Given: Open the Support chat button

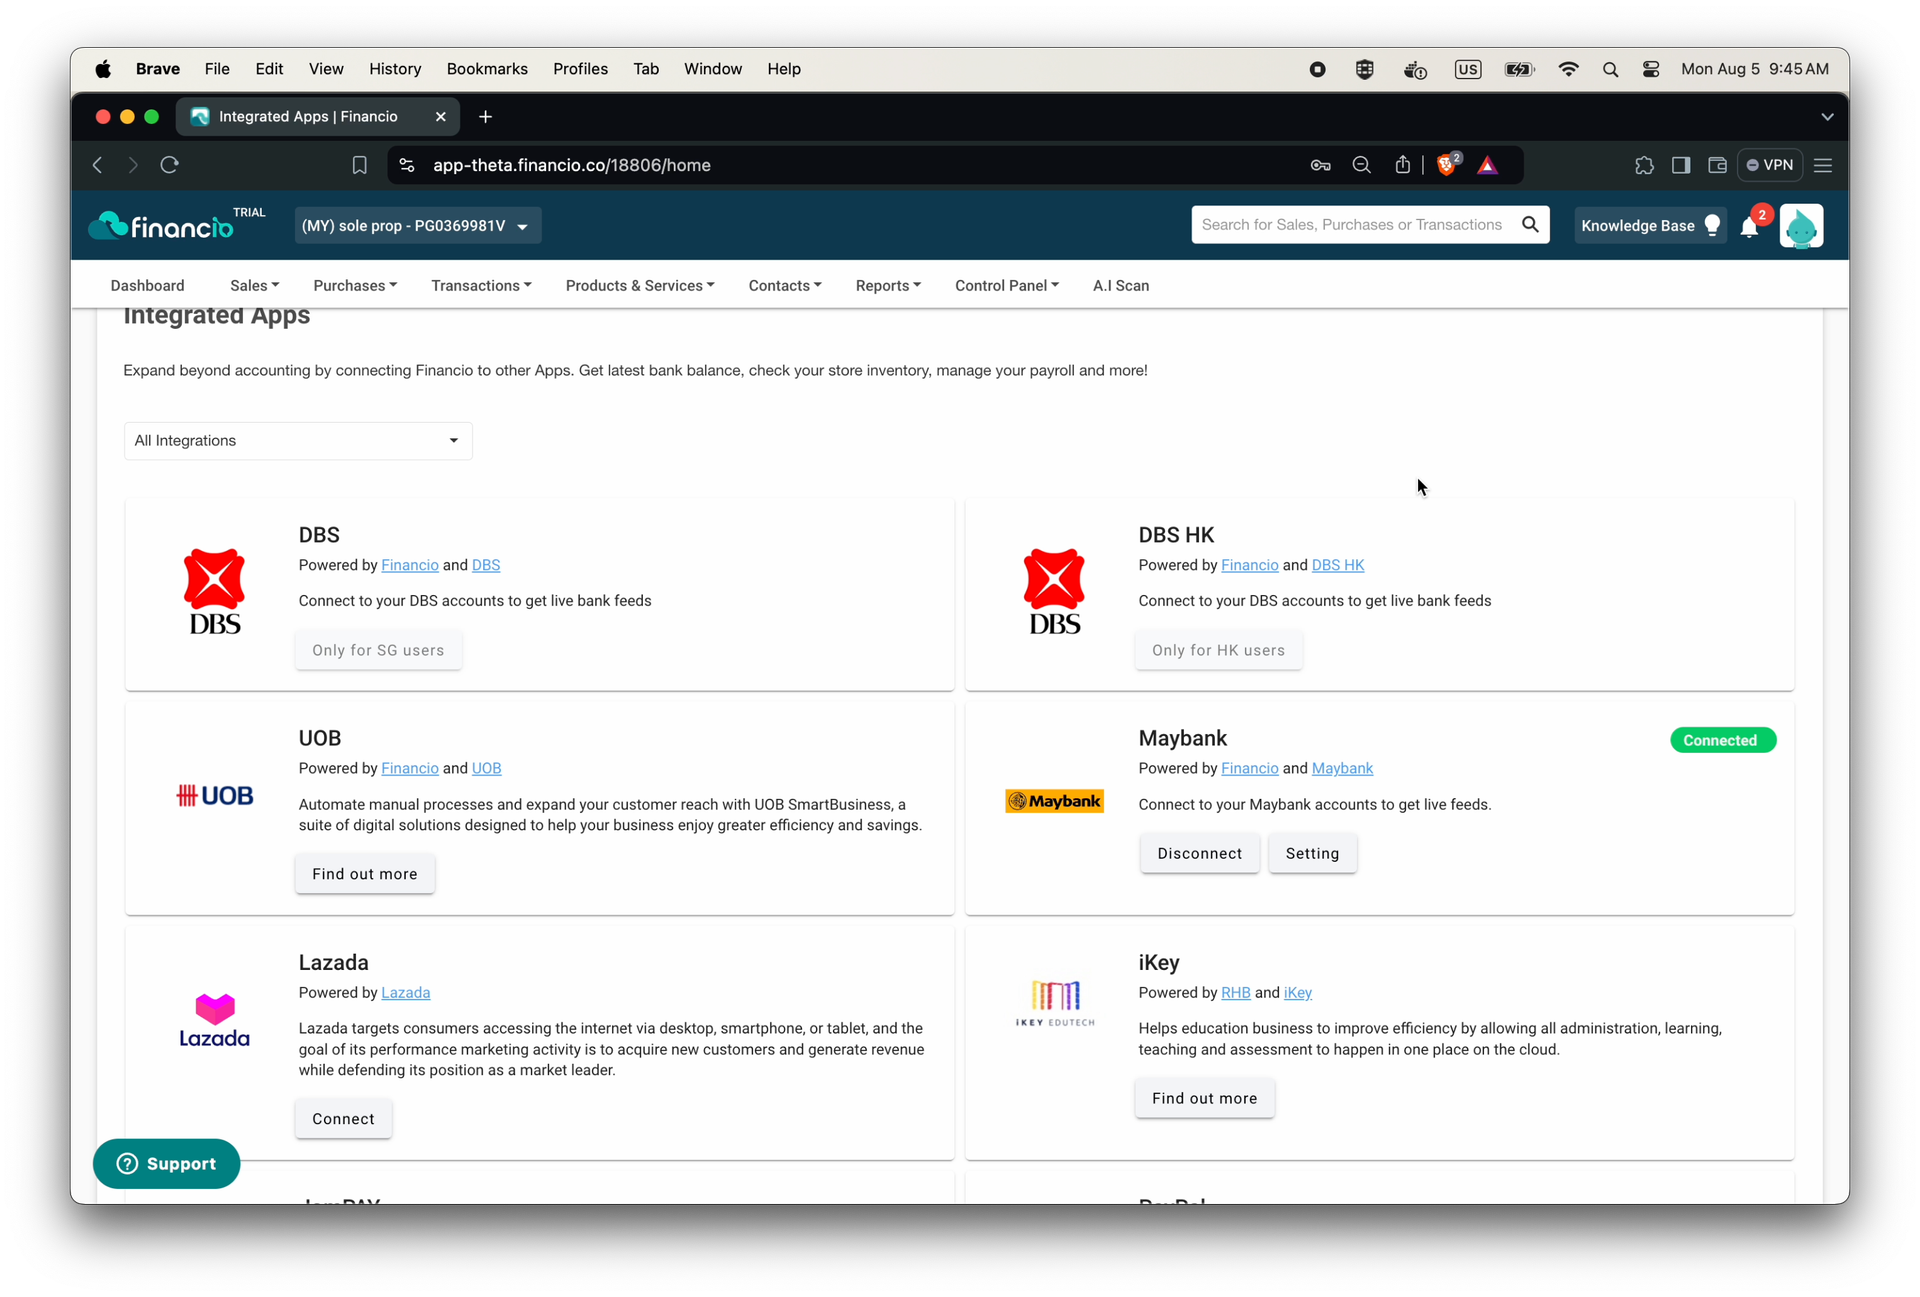Looking at the screenshot, I should pos(166,1163).
